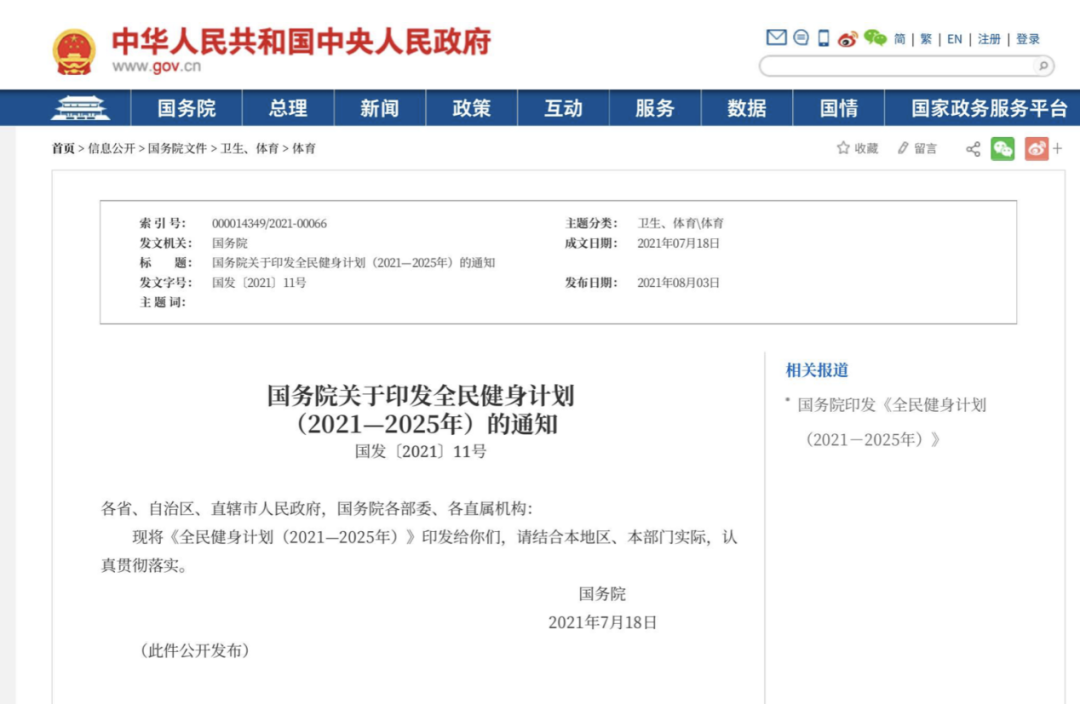Expand more sharing options with the plus sign
The height and width of the screenshot is (704, 1080).
pyautogui.click(x=1058, y=148)
